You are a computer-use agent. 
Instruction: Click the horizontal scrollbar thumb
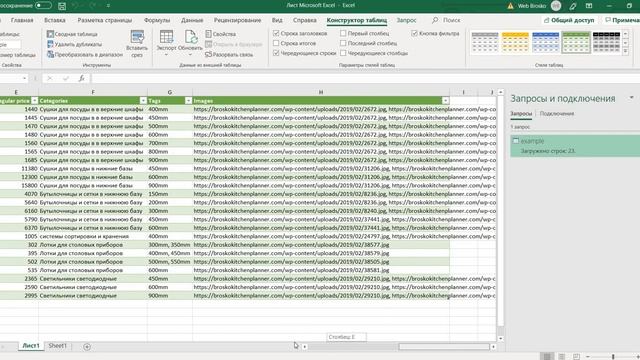pyautogui.click(x=444, y=347)
